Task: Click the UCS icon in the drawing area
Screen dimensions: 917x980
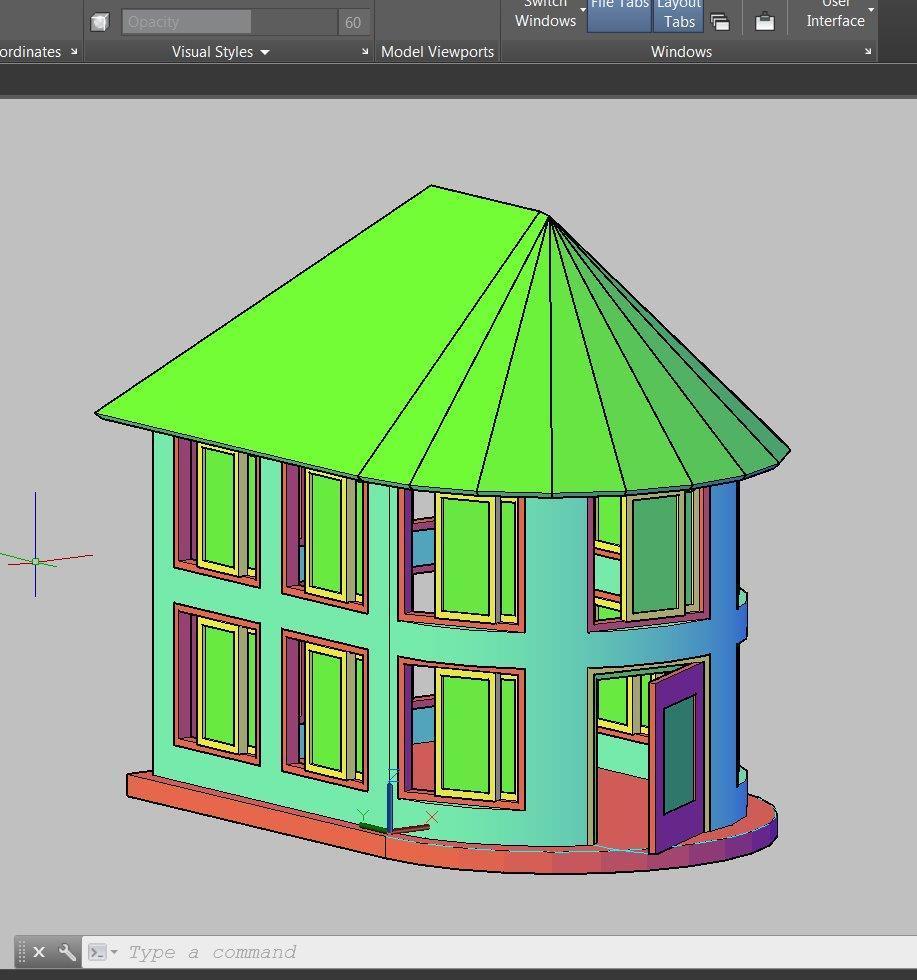Action: [35, 561]
